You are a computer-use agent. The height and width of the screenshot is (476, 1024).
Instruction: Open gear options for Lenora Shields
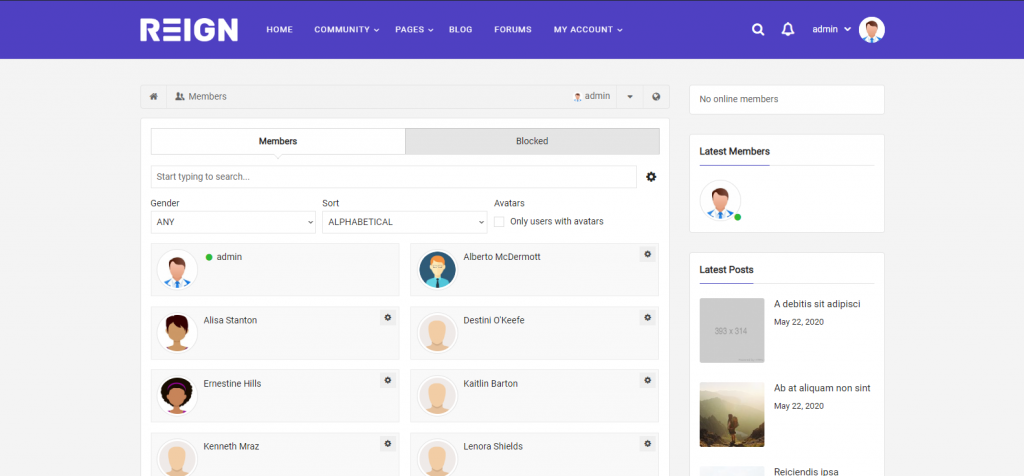(x=647, y=443)
